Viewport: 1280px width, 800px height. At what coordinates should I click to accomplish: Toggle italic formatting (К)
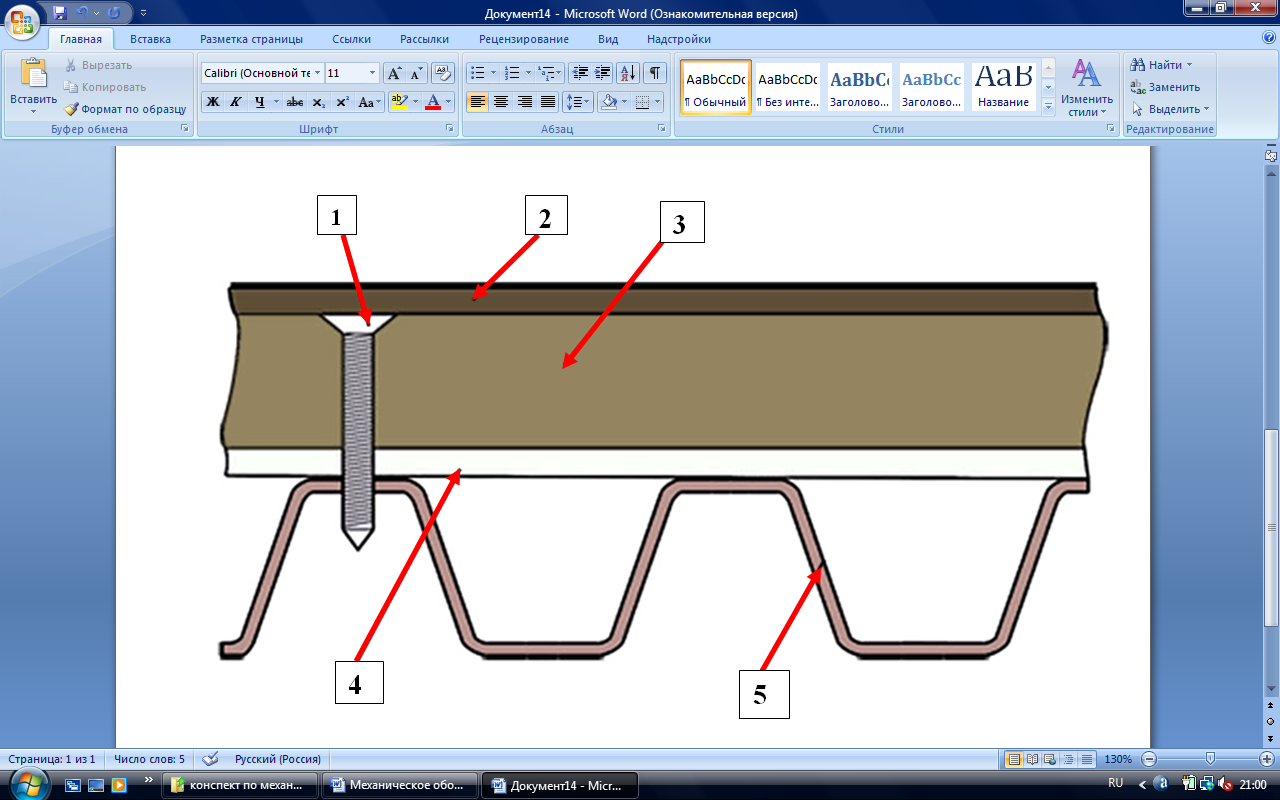coord(236,102)
